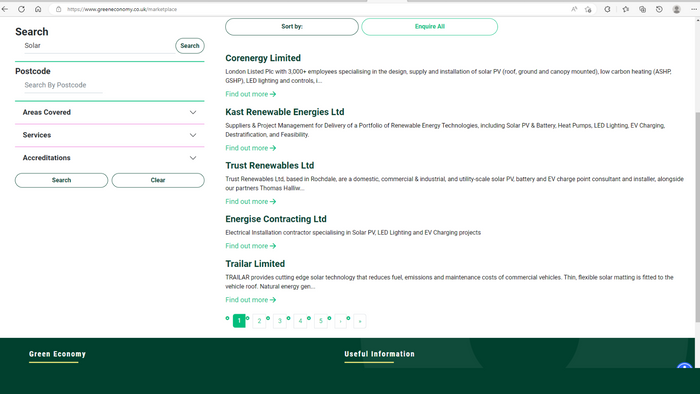Image resolution: width=700 pixels, height=394 pixels.
Task: Click the page vertical scrollbar thumb
Action: point(697,216)
